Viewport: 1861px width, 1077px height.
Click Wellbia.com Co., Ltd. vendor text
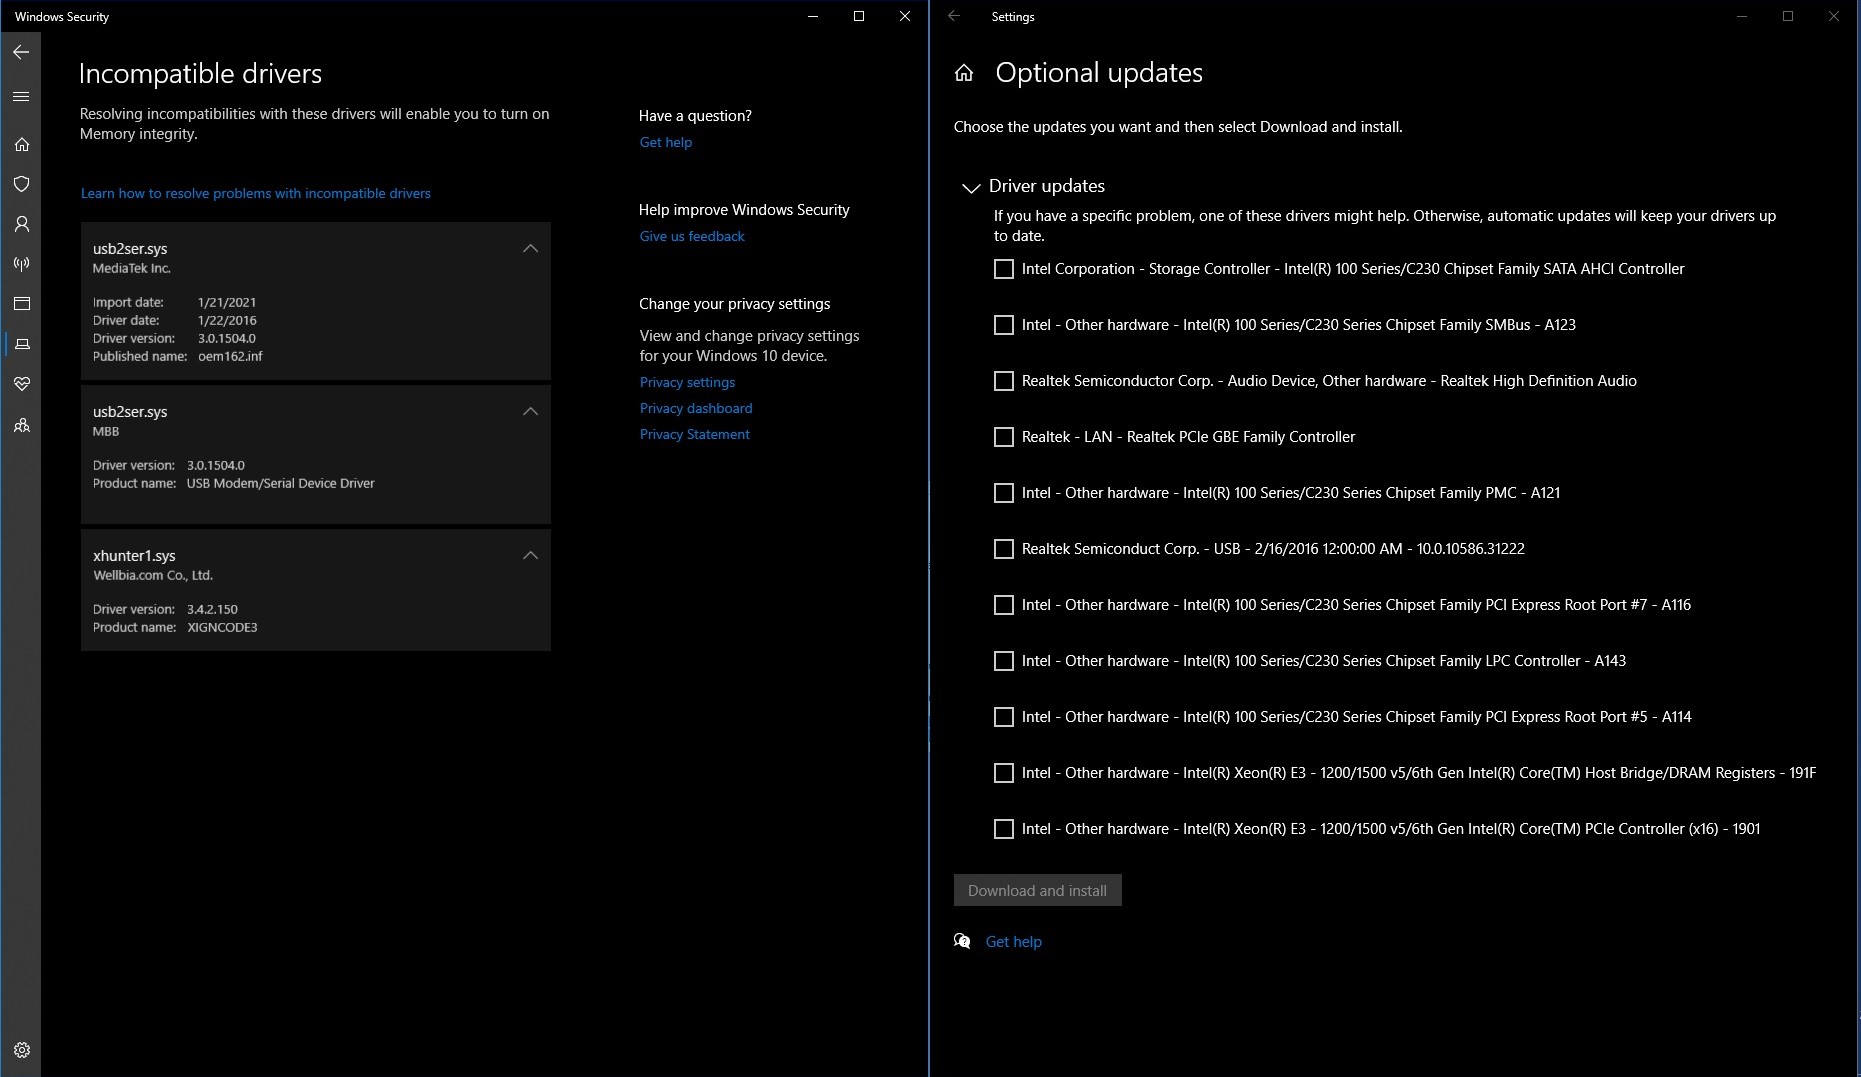click(153, 575)
